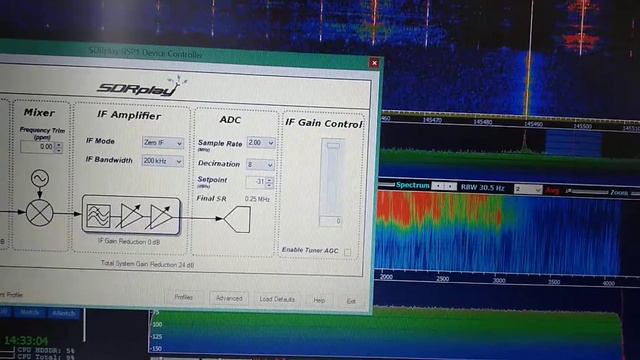640x360 pixels.
Task: Open the averaging dropdown showing 2 in HDSDR
Action: [x=528, y=189]
